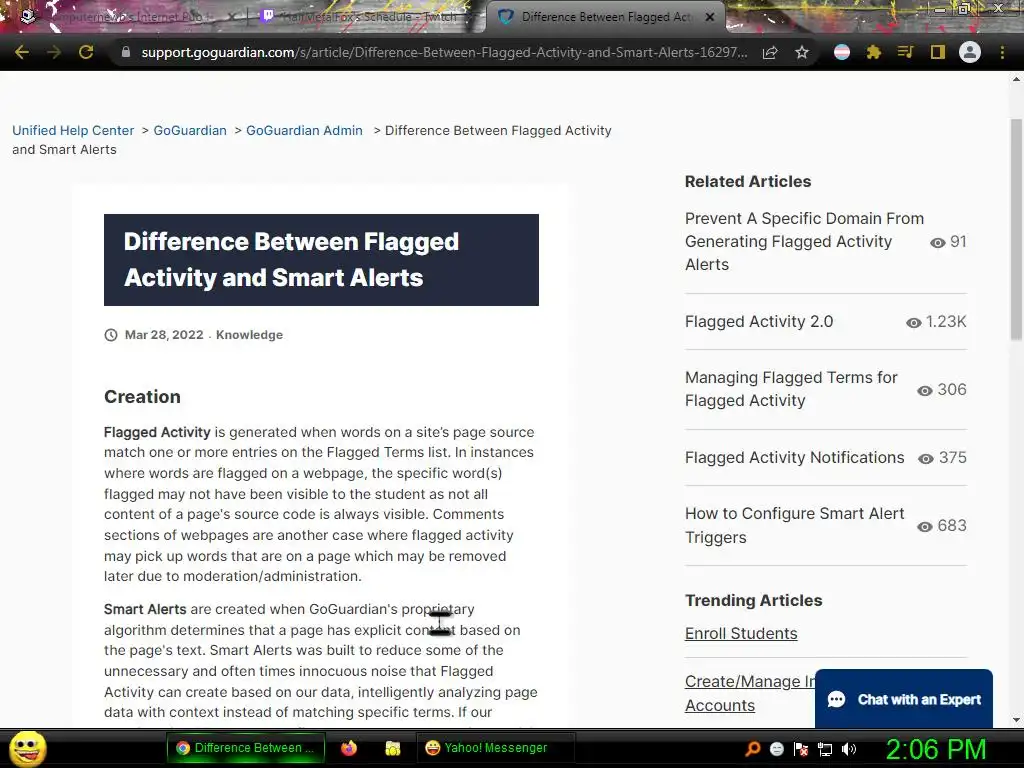The height and width of the screenshot is (768, 1024).
Task: Click the page scroll-down arrow
Action: [x=1016, y=720]
